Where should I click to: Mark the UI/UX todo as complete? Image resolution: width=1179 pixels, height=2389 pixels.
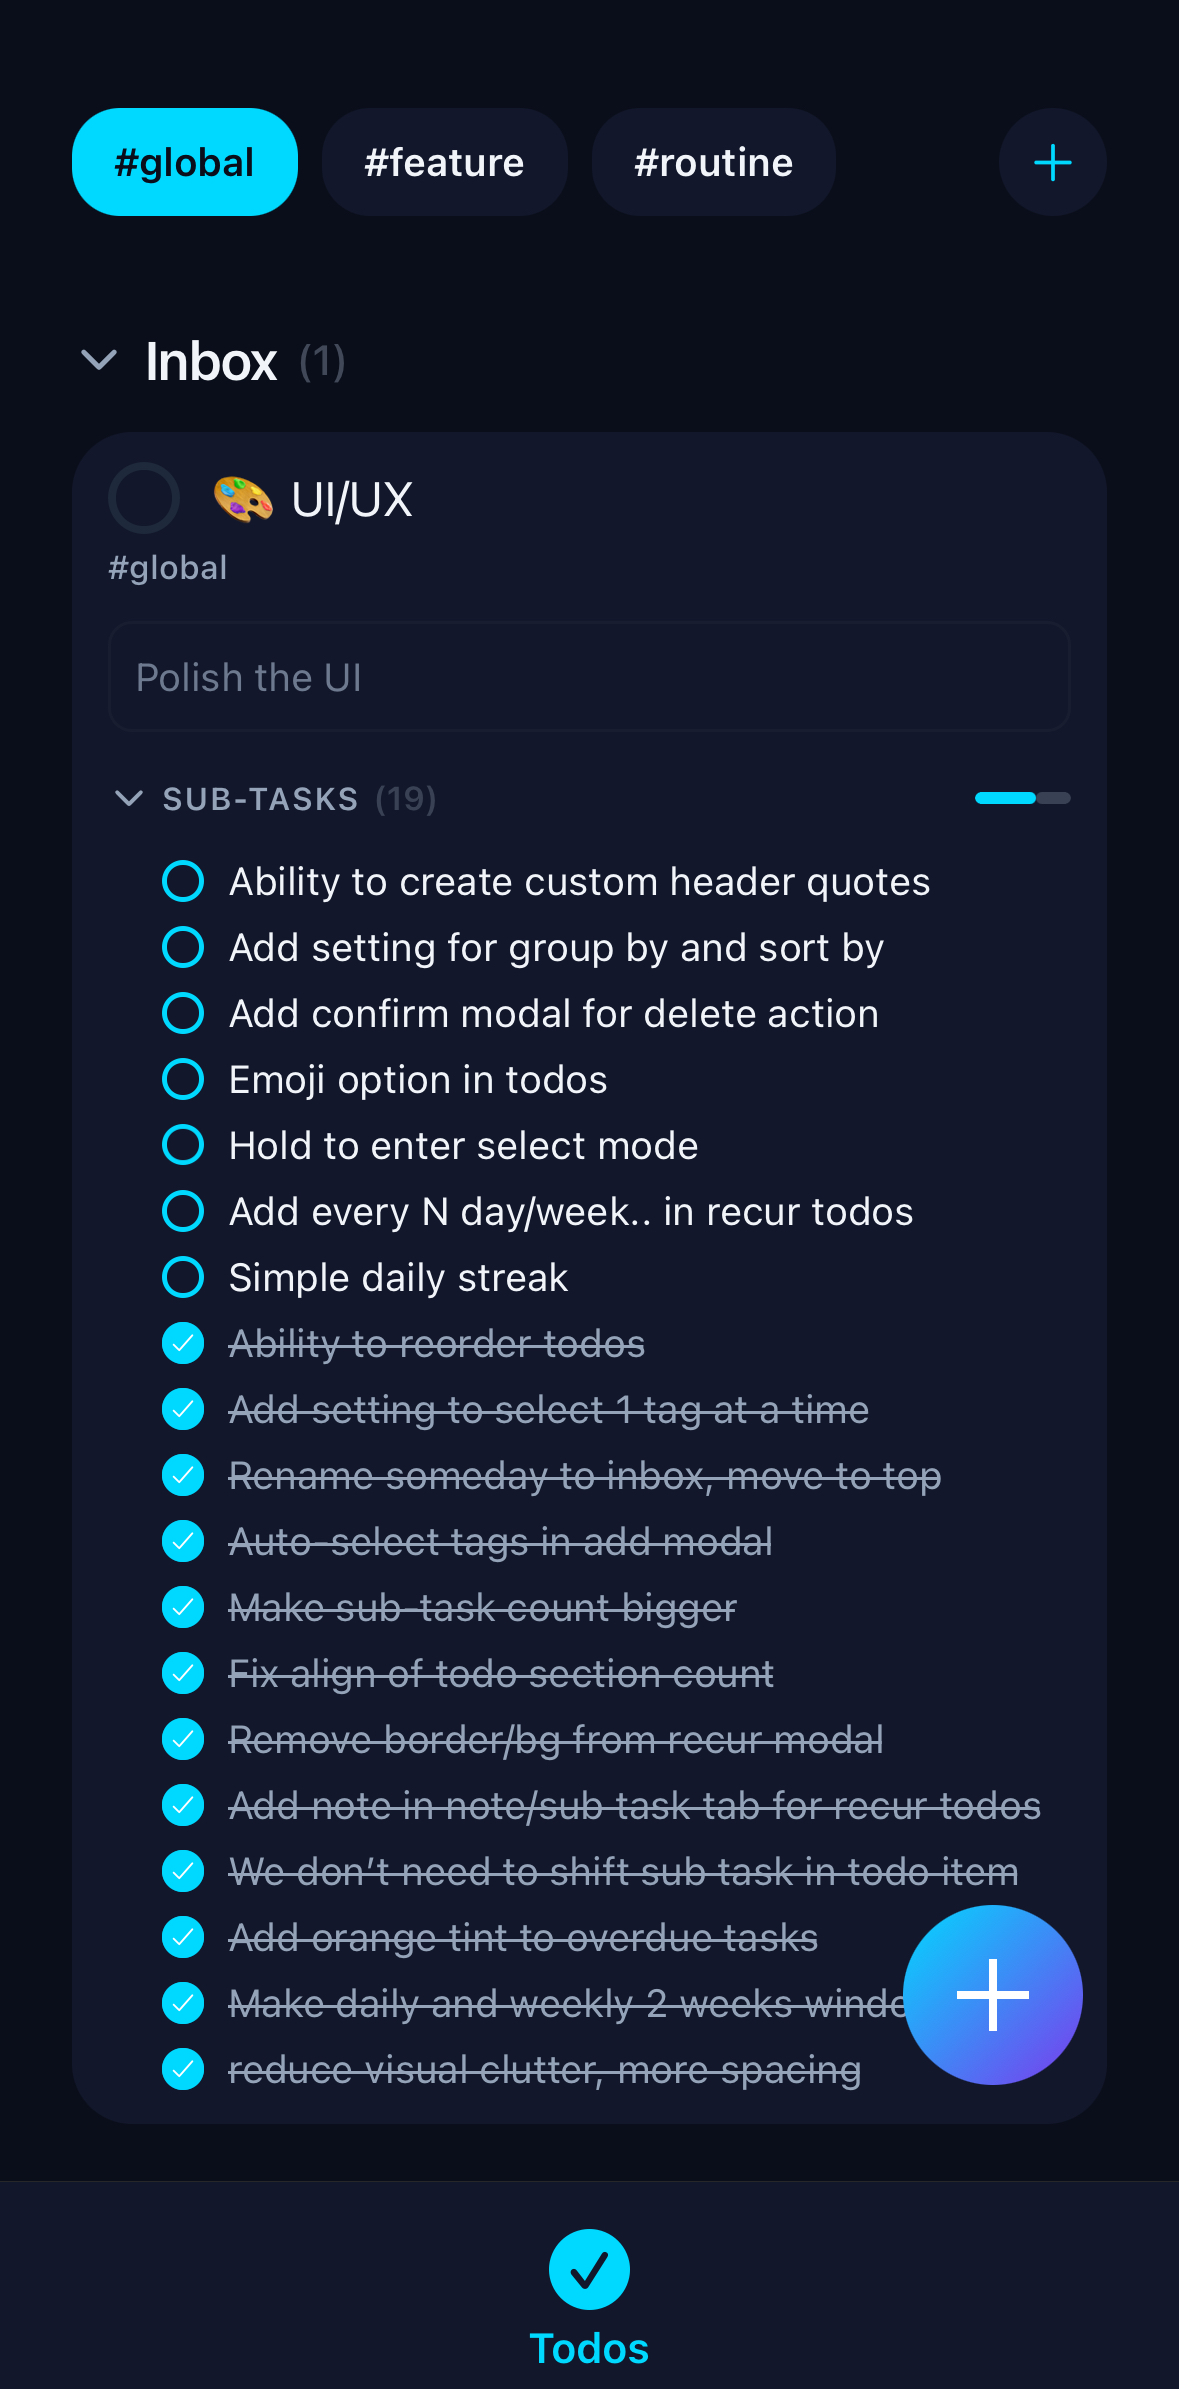coord(144,498)
